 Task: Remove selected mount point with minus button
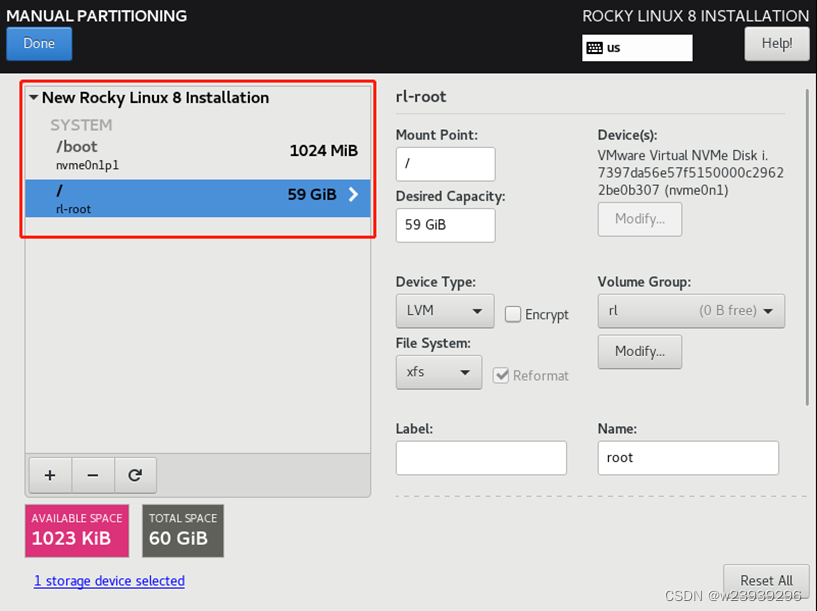[x=93, y=475]
